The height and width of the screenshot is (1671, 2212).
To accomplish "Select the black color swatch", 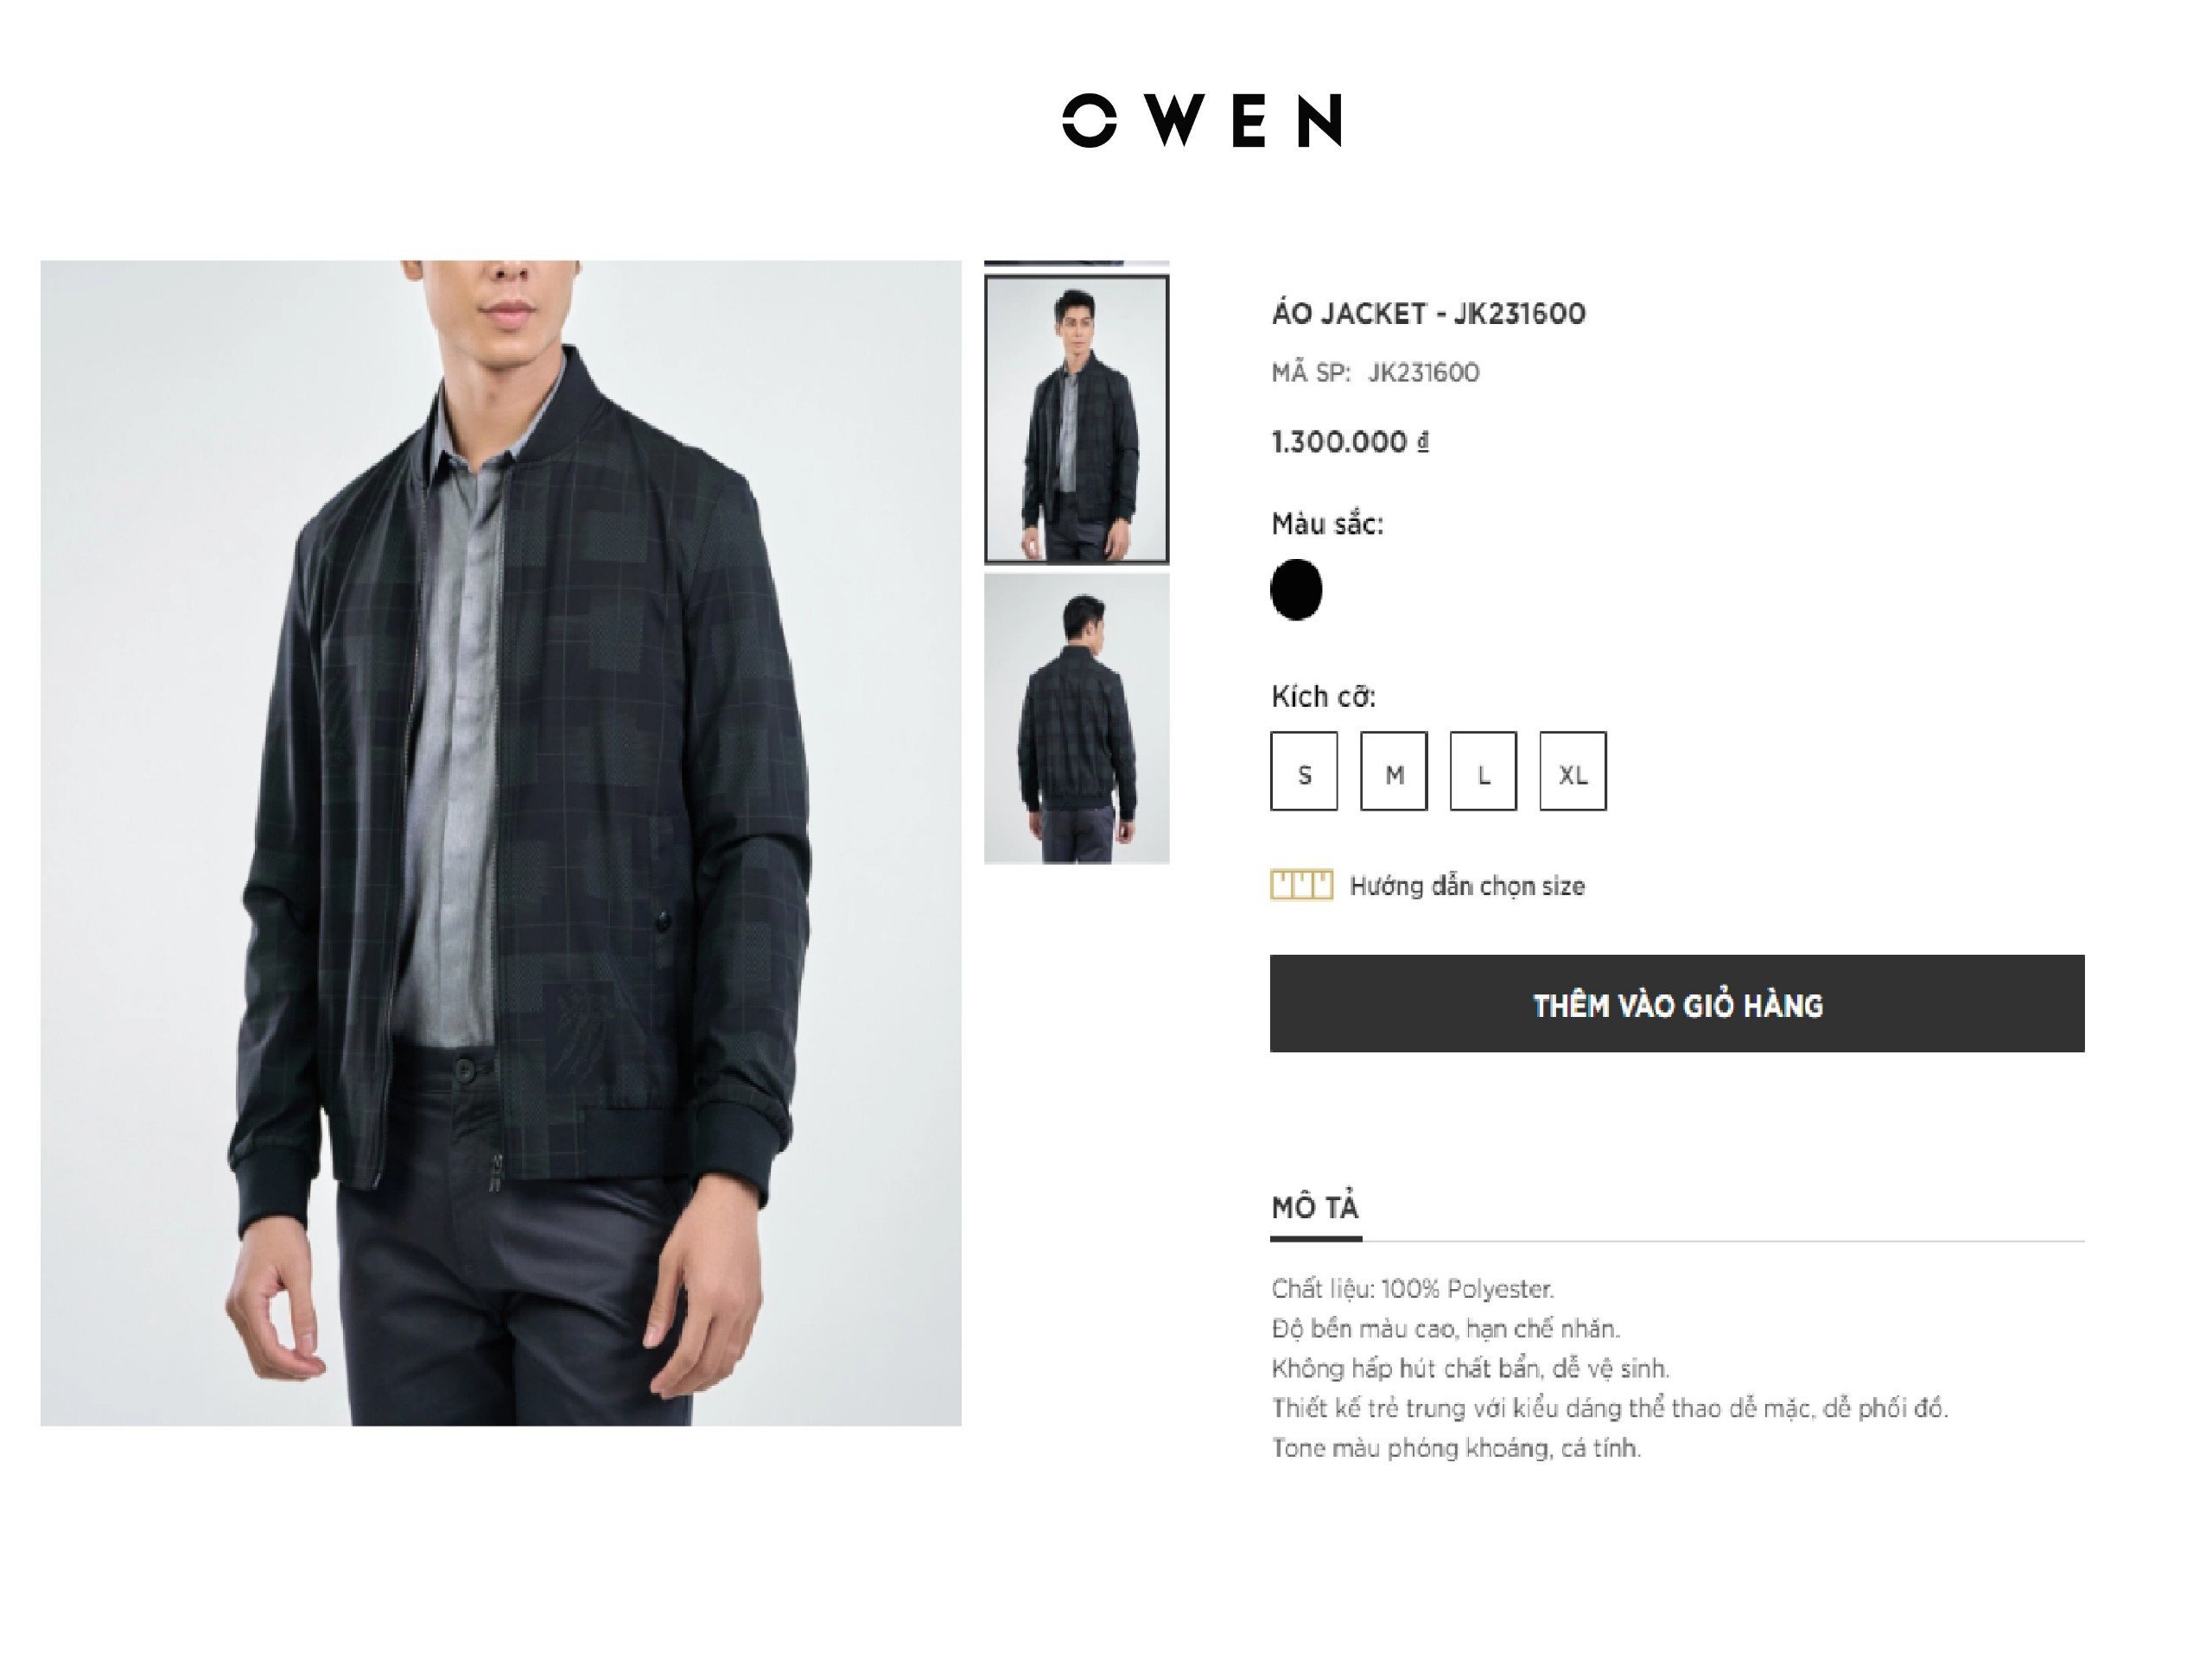I will tap(1296, 590).
